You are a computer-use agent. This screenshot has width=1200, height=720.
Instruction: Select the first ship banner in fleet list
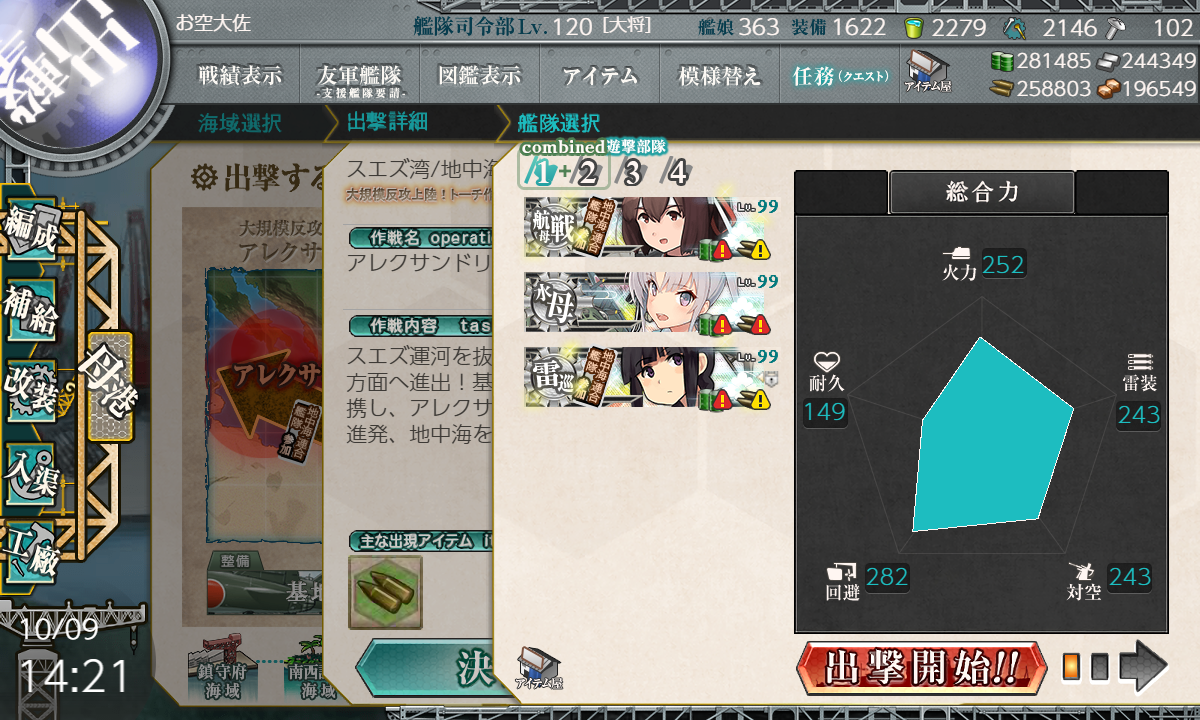click(651, 228)
